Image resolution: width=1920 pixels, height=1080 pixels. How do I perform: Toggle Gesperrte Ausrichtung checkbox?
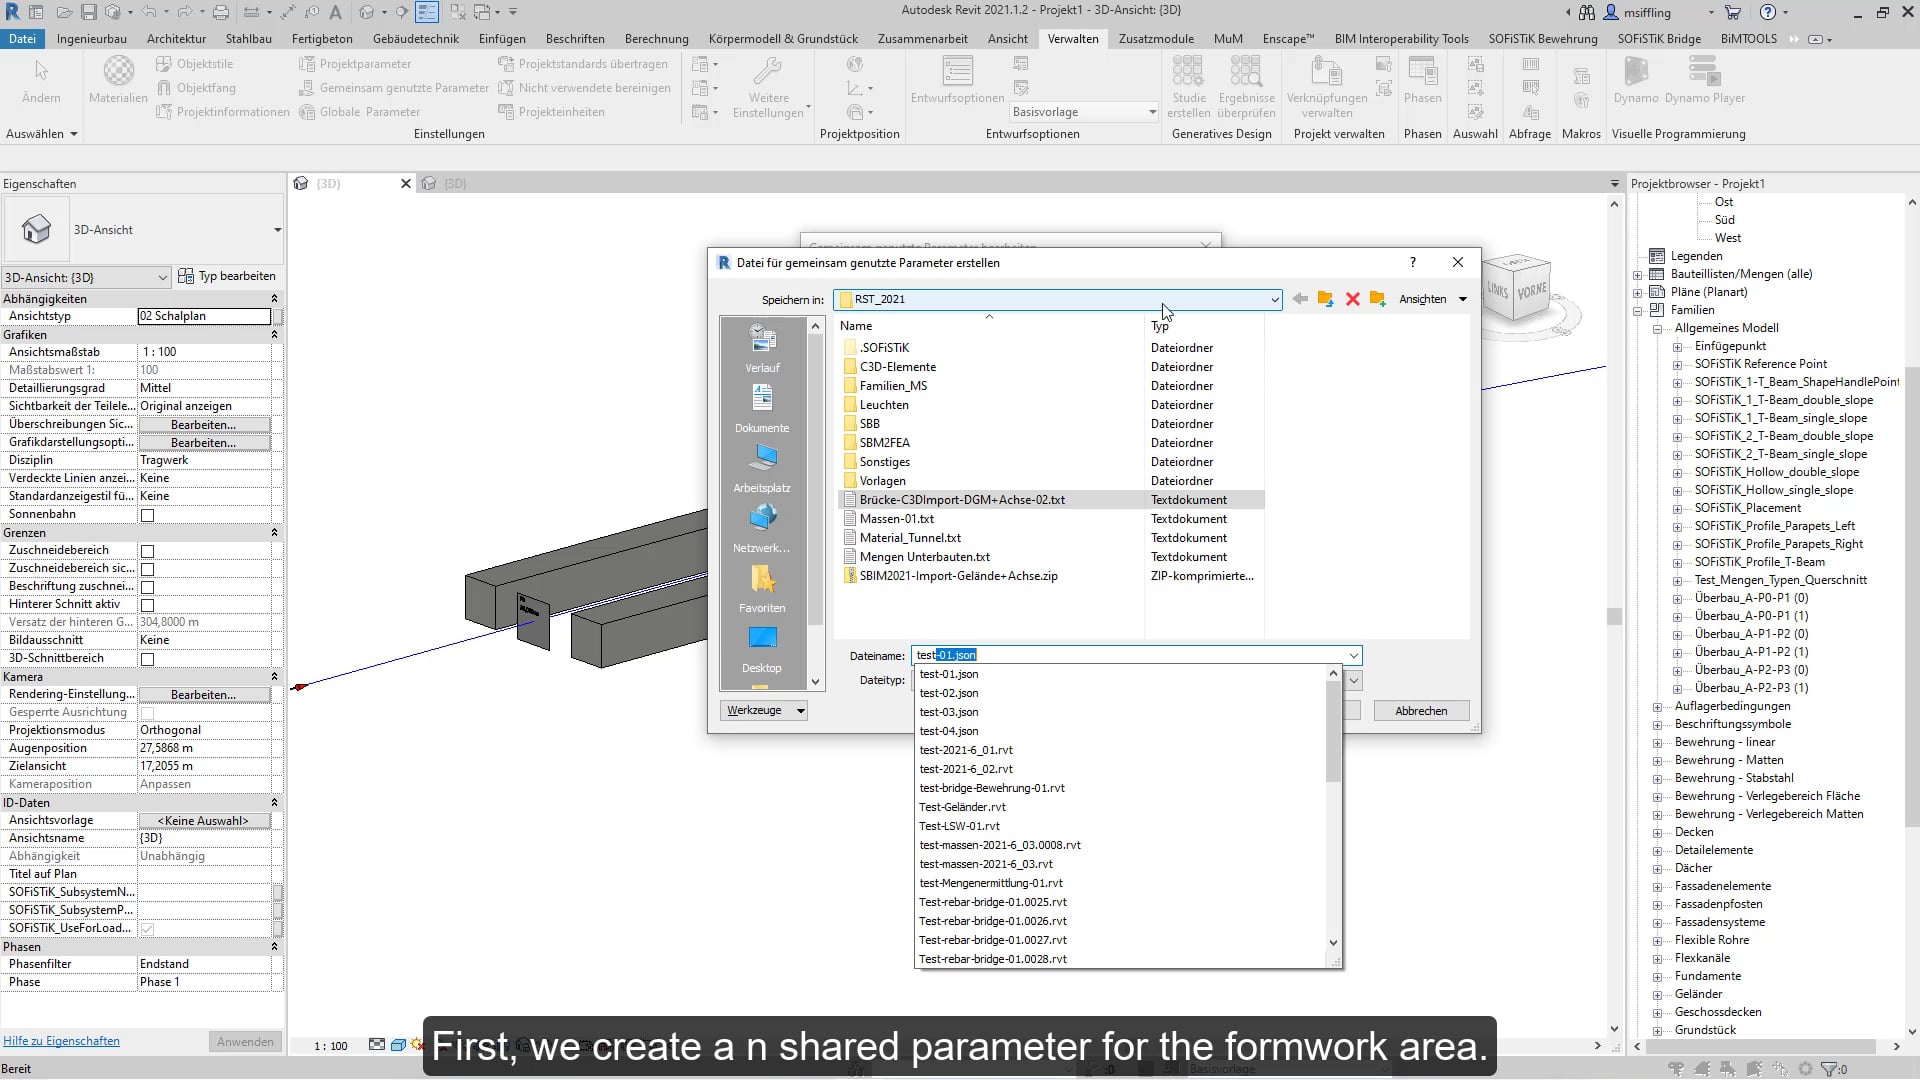[147, 713]
